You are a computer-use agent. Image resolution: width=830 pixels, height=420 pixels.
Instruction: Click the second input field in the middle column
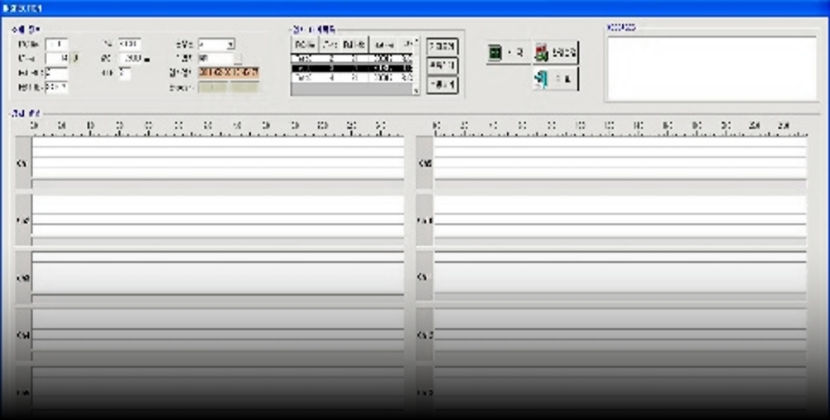coord(131,58)
